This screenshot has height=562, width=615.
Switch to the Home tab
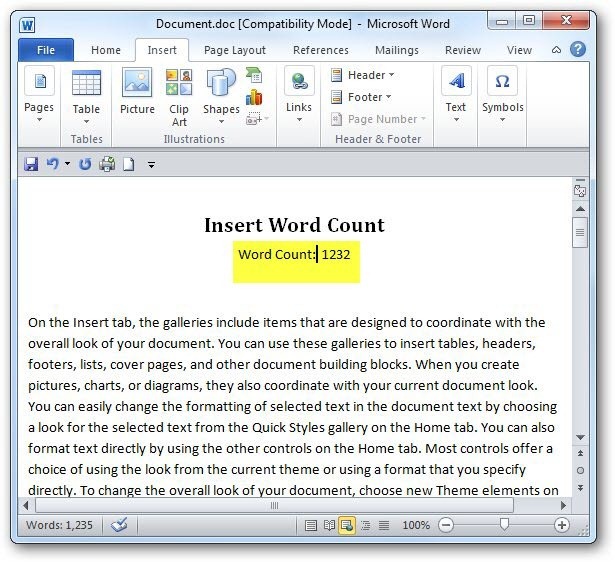coord(106,50)
